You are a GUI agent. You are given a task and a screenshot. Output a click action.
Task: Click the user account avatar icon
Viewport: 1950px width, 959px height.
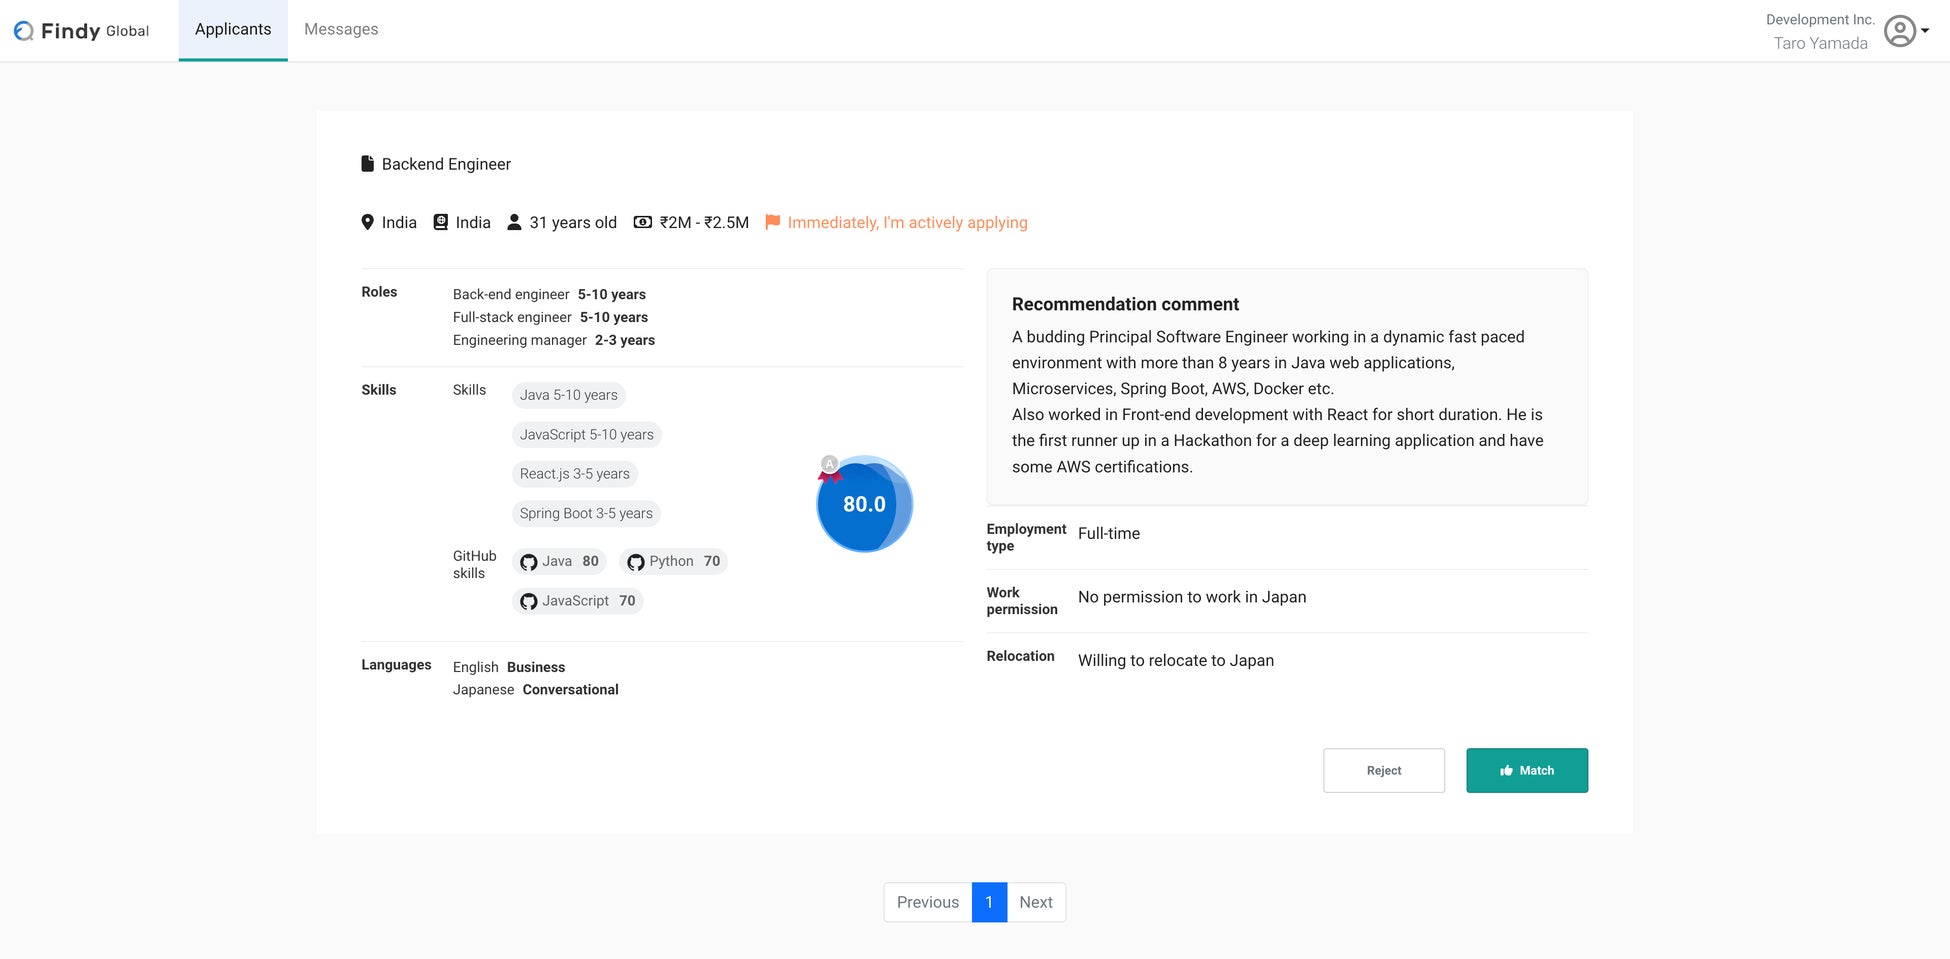pyautogui.click(x=1899, y=31)
